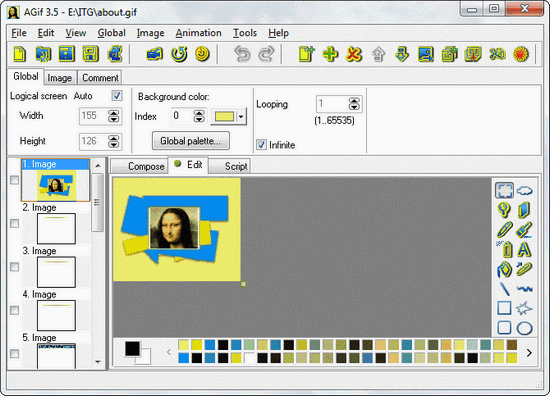Select the rounded rectangle shape tool
The image size is (550, 396).
point(504,328)
